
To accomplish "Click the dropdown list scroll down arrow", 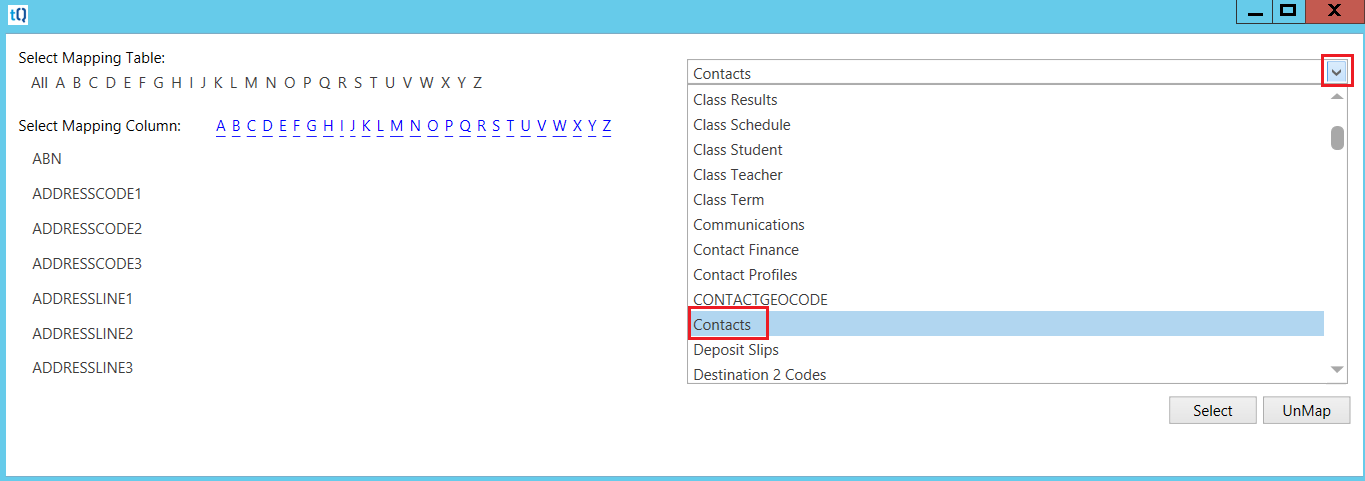I will (1337, 370).
